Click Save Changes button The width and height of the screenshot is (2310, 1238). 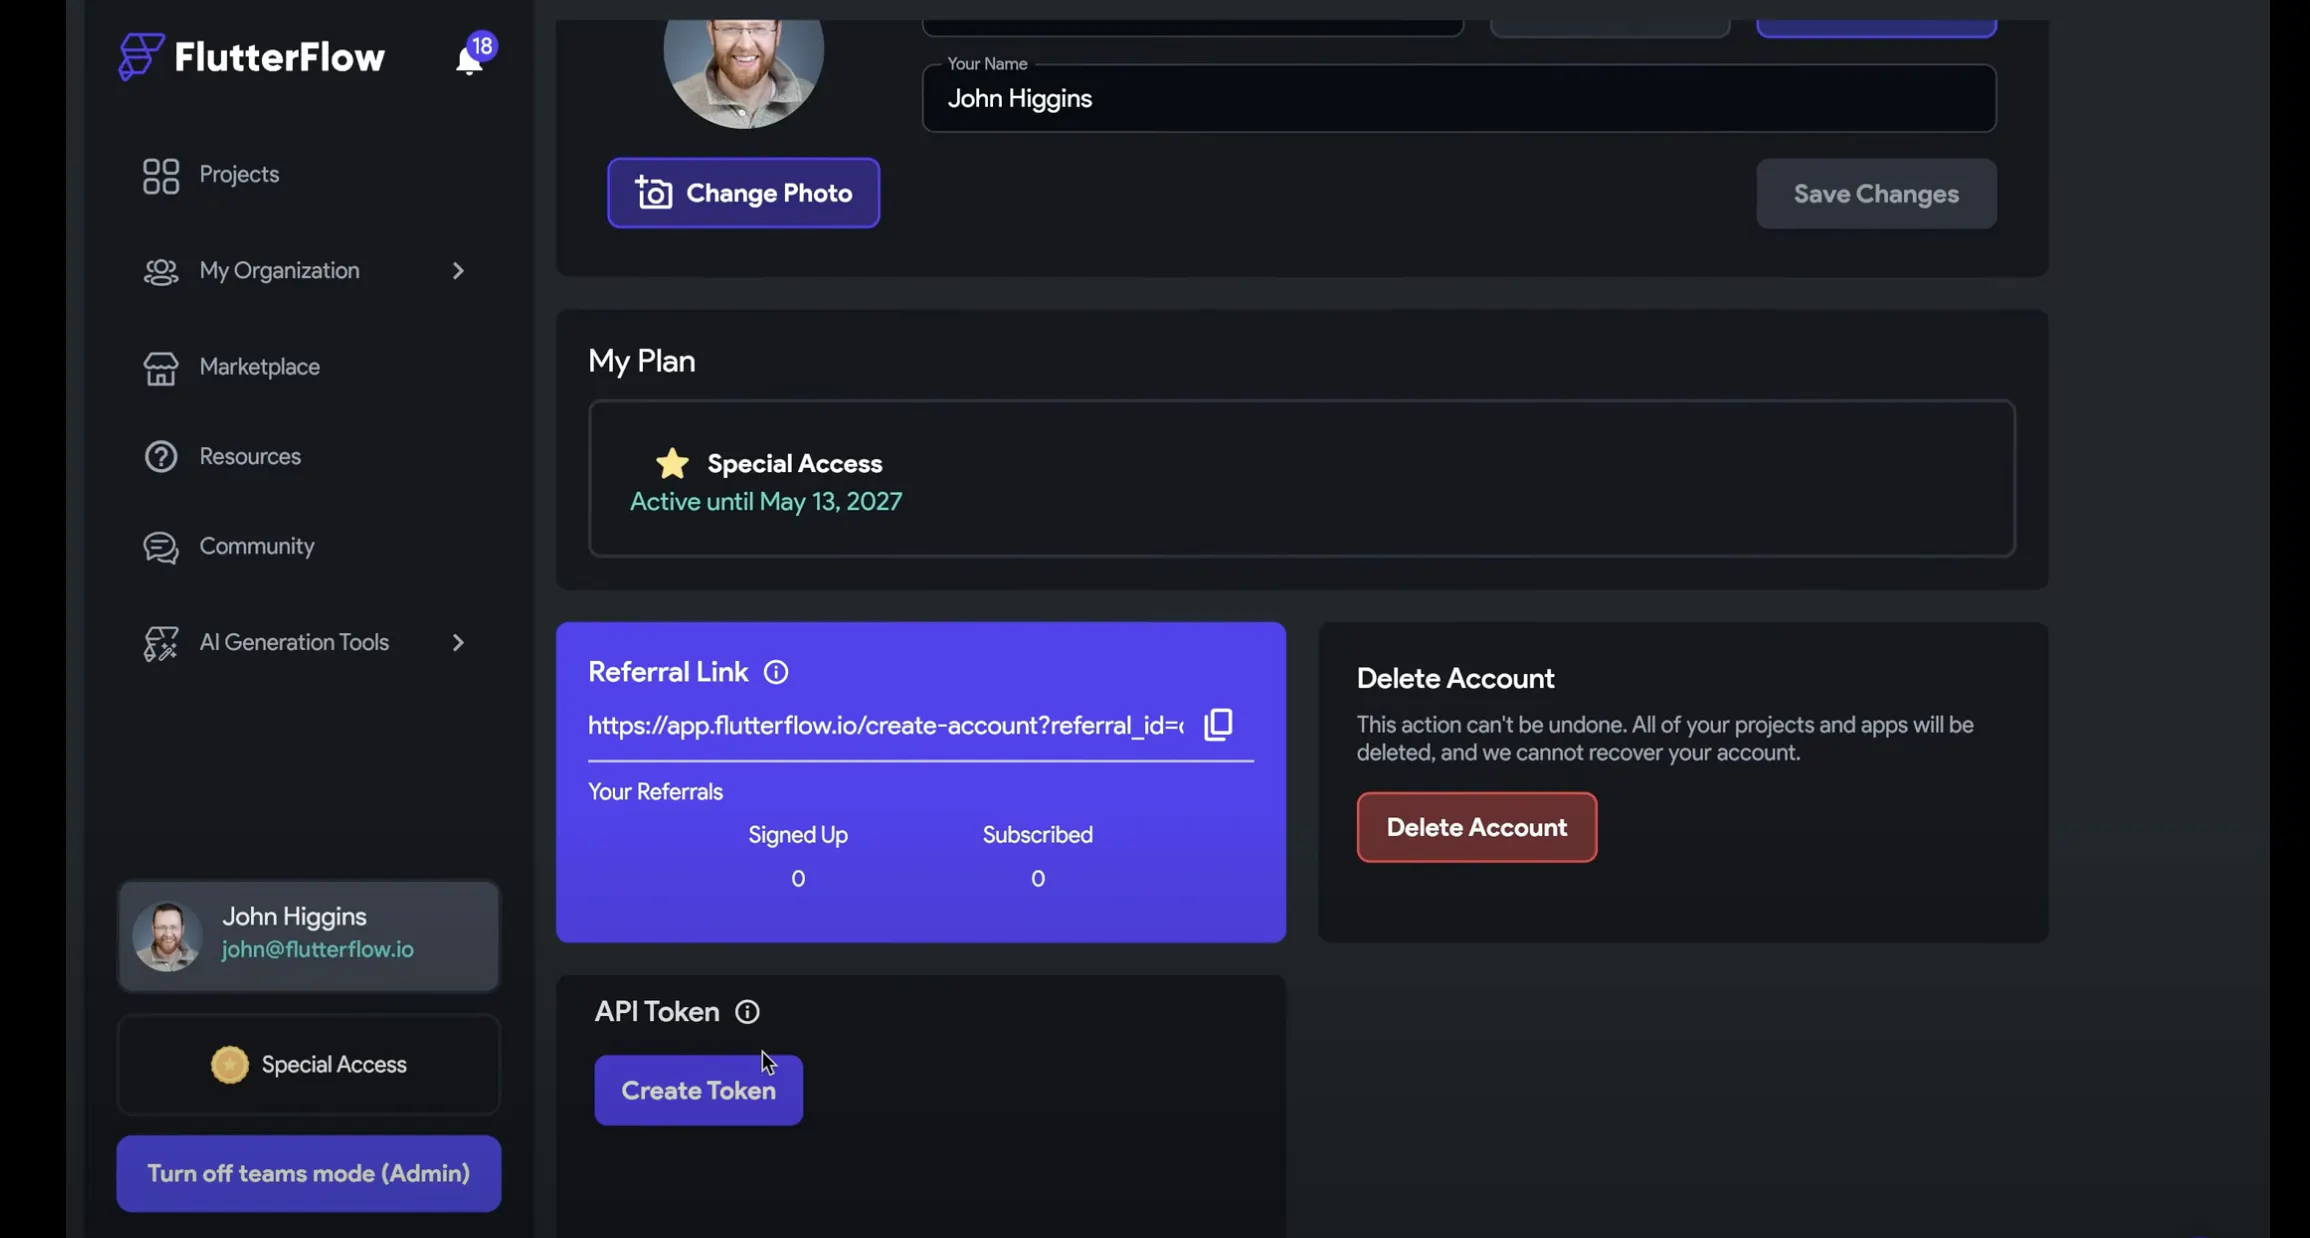coord(1876,194)
